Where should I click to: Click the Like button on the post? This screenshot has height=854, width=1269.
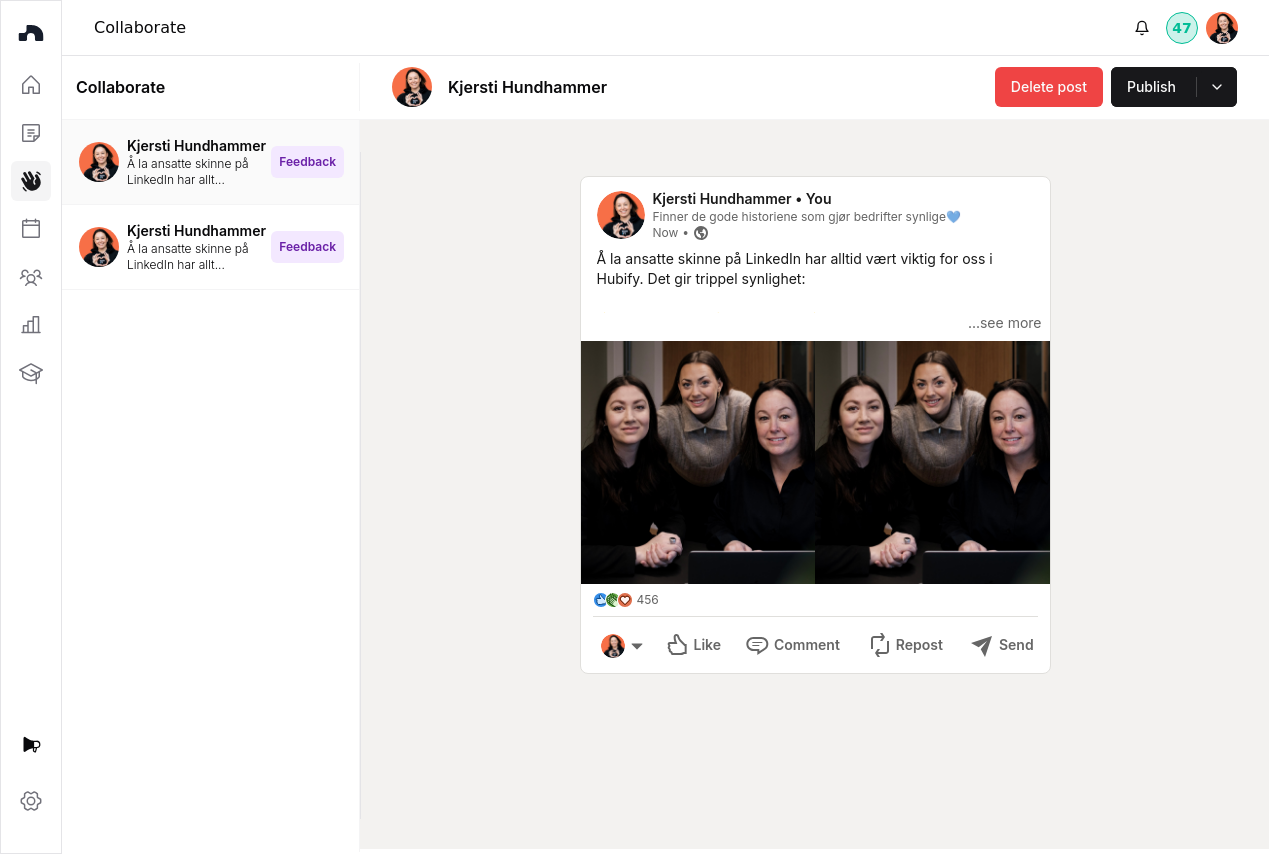point(694,645)
